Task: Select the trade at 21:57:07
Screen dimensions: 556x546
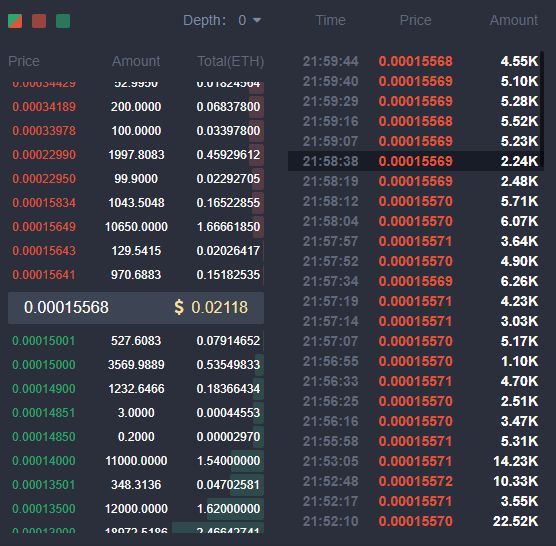Action: 416,341
